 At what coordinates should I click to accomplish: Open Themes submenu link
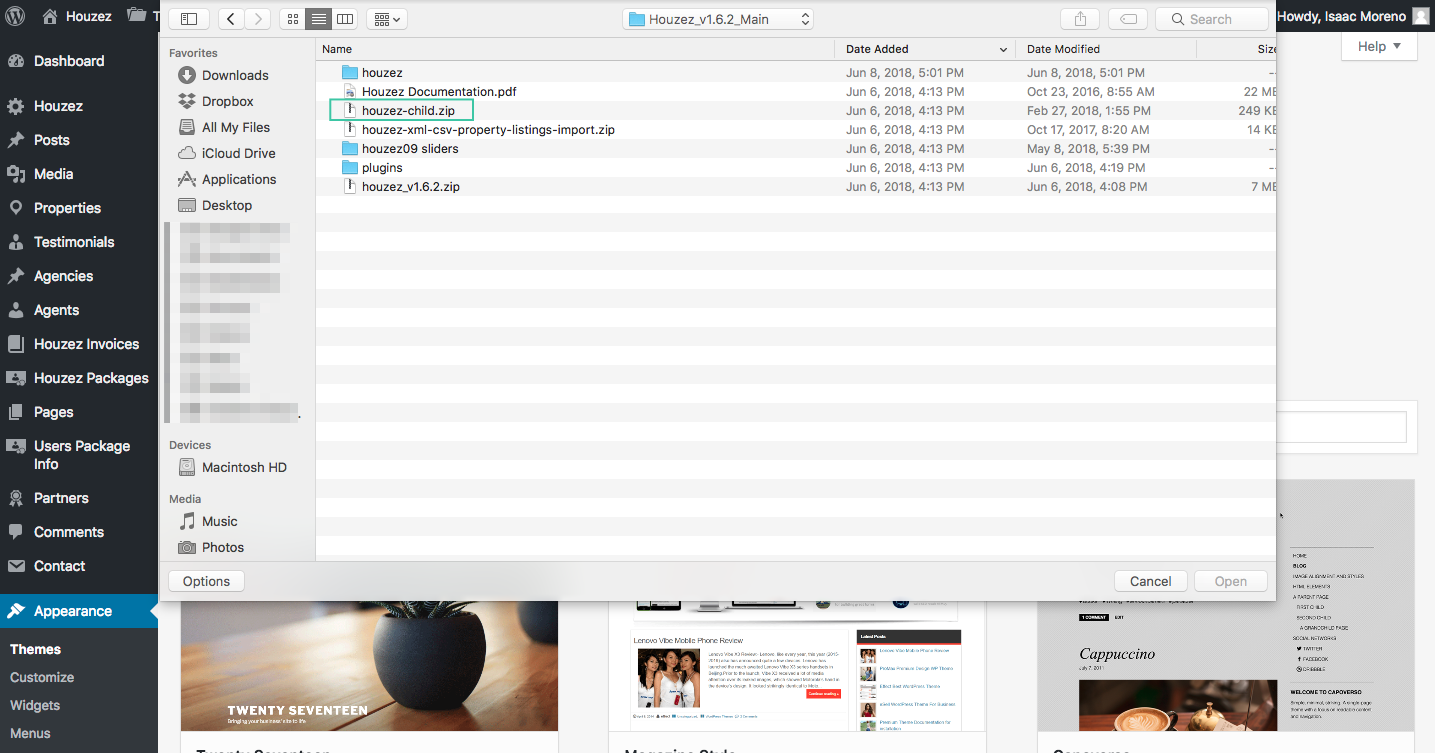(x=35, y=649)
